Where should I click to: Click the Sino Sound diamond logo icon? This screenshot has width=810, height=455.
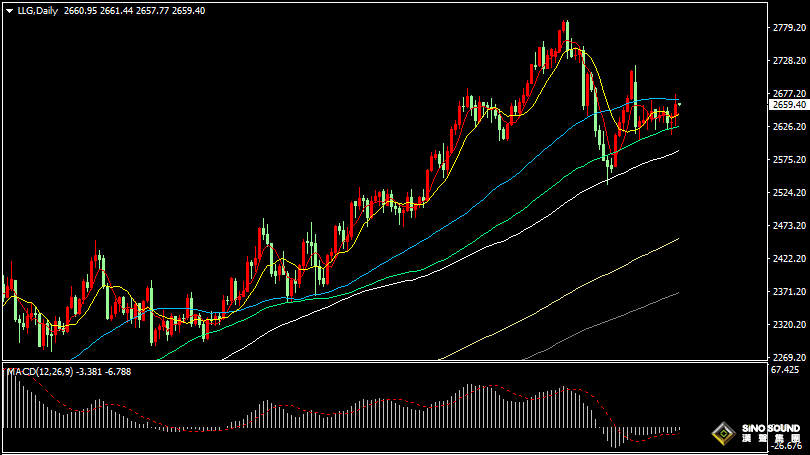(723, 433)
